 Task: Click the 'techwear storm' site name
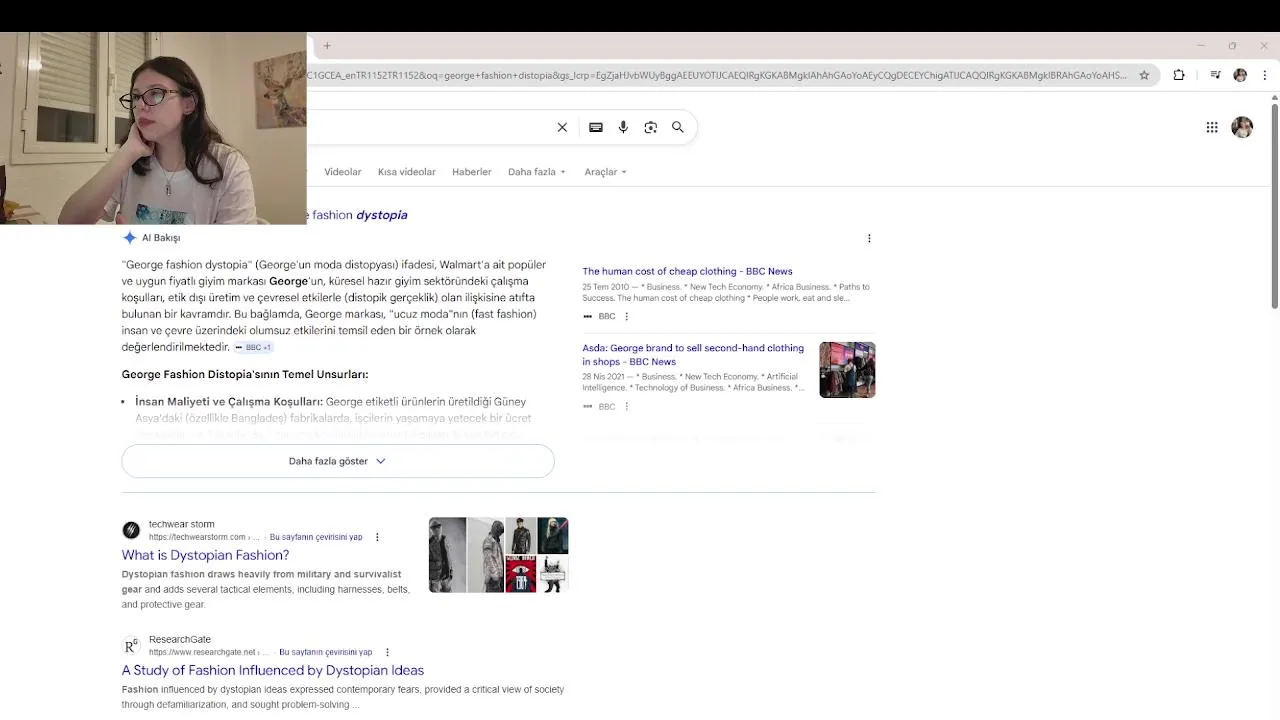pyautogui.click(x=182, y=524)
